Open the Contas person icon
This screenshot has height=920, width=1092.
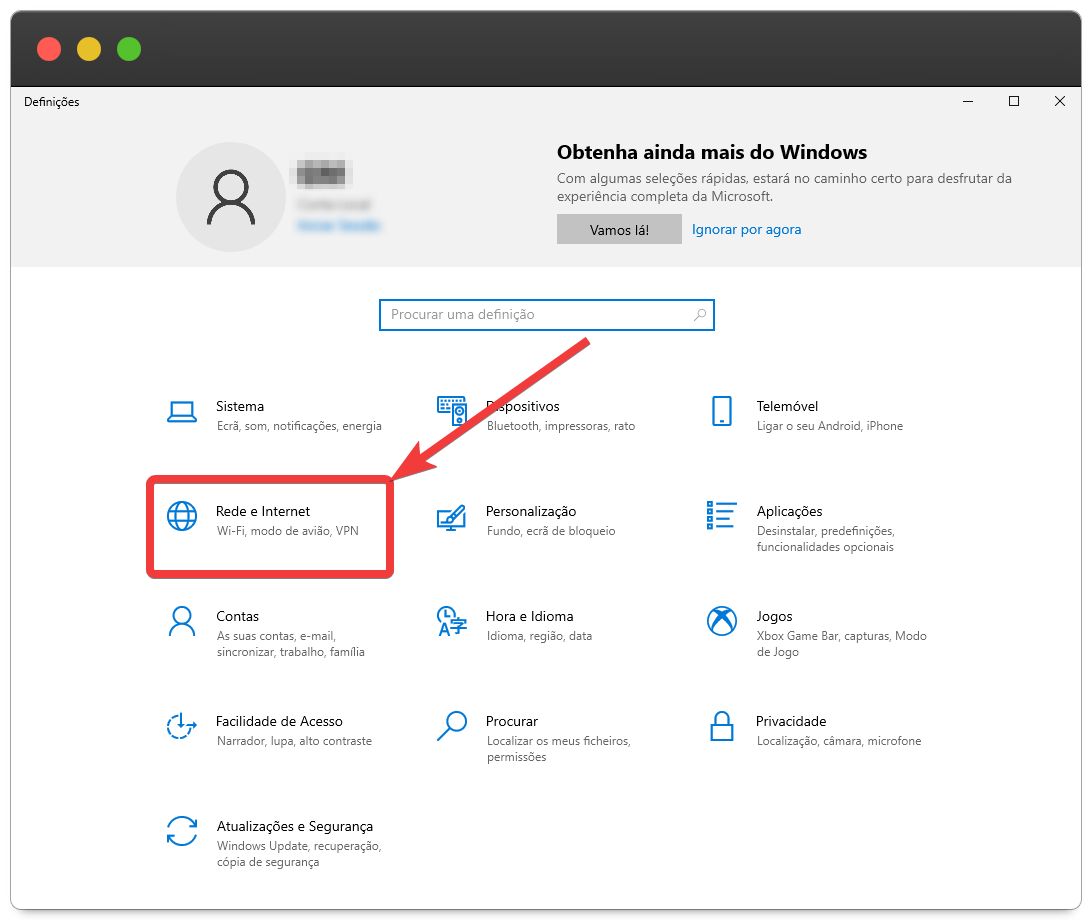[182, 621]
